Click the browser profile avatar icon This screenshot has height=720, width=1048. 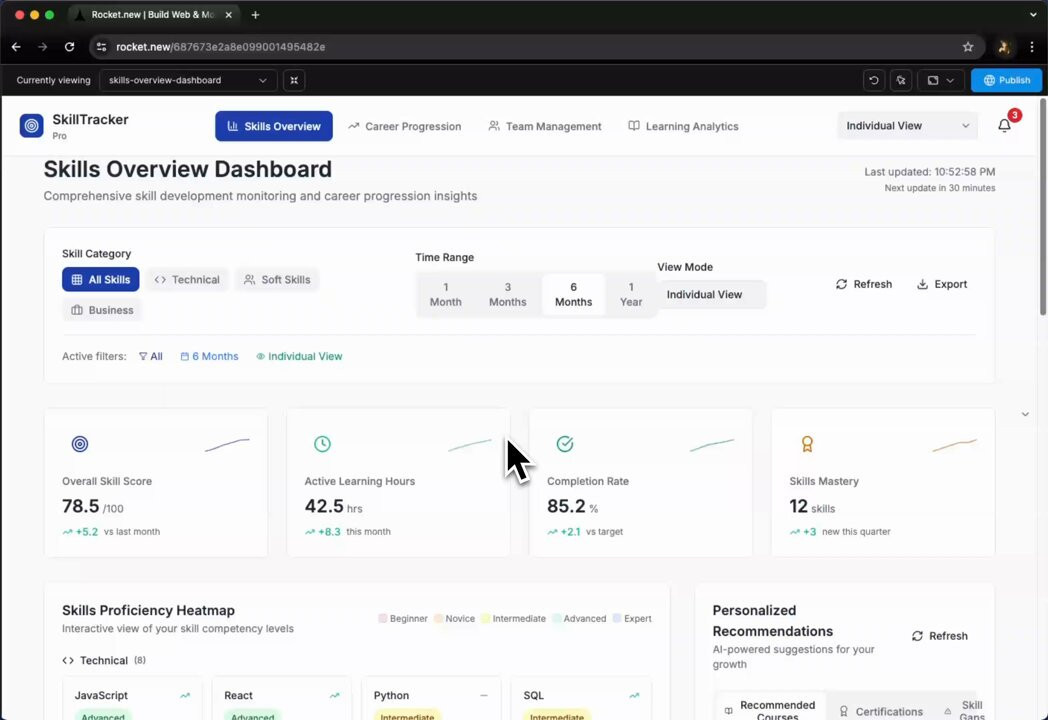[1003, 47]
